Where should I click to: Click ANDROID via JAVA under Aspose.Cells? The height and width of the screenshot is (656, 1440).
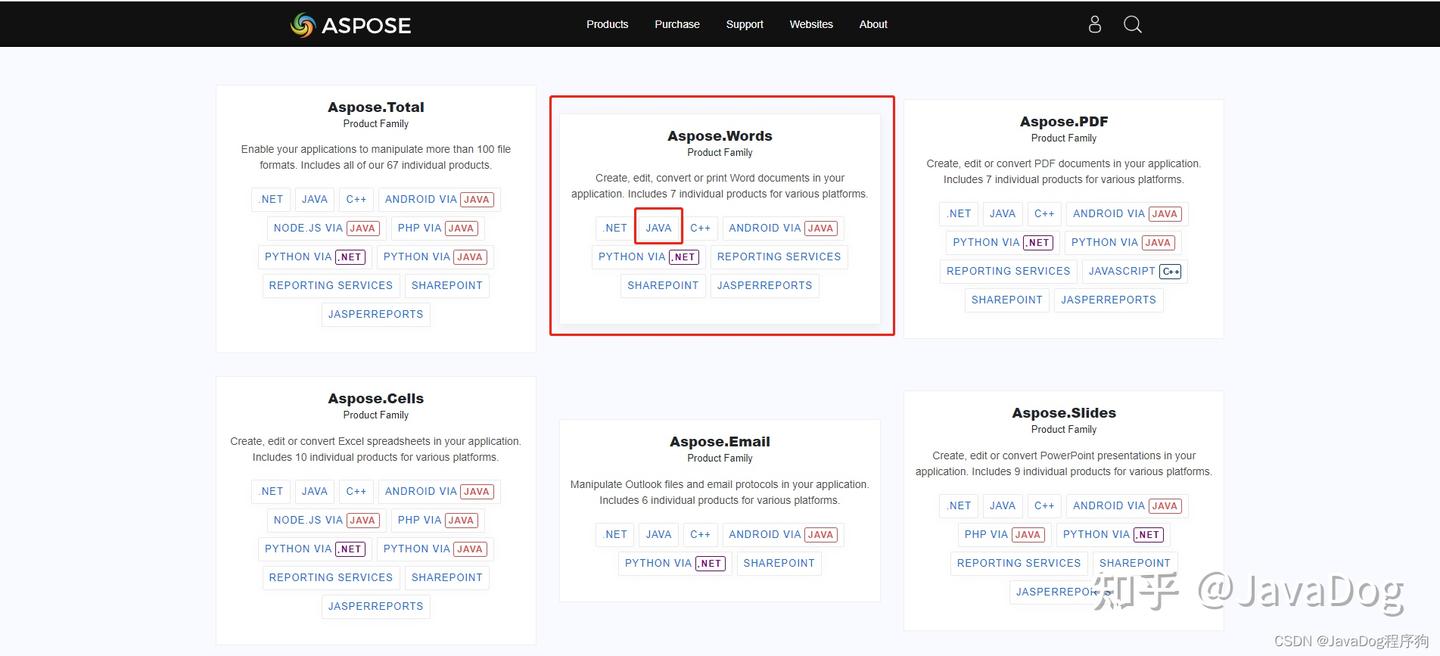[x=438, y=491]
